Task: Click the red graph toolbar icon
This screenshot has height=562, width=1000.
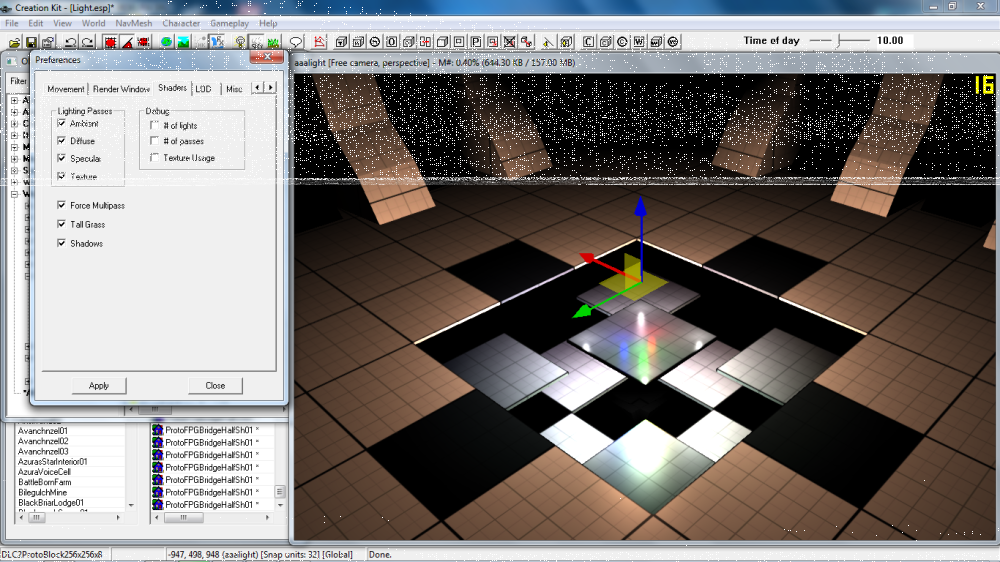Action: (x=319, y=42)
